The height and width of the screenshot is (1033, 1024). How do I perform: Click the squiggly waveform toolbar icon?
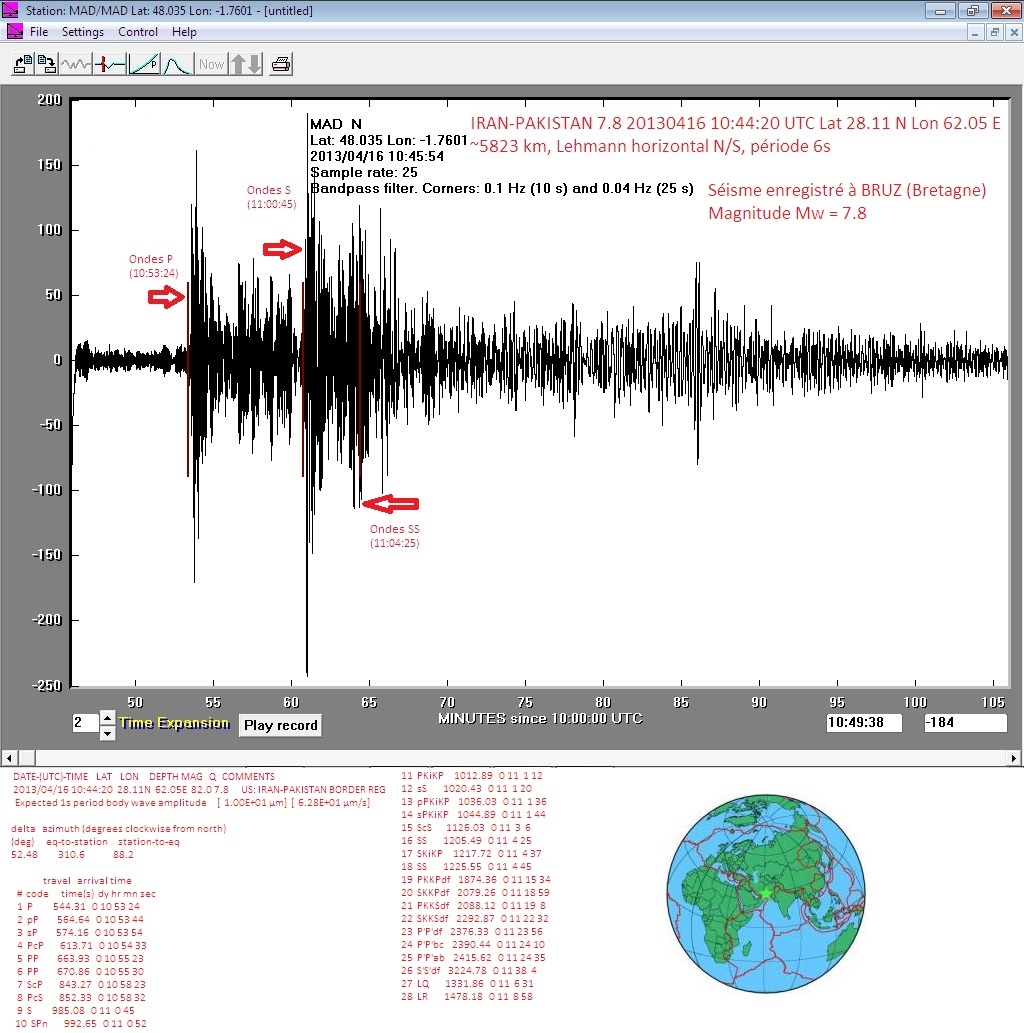[x=77, y=65]
